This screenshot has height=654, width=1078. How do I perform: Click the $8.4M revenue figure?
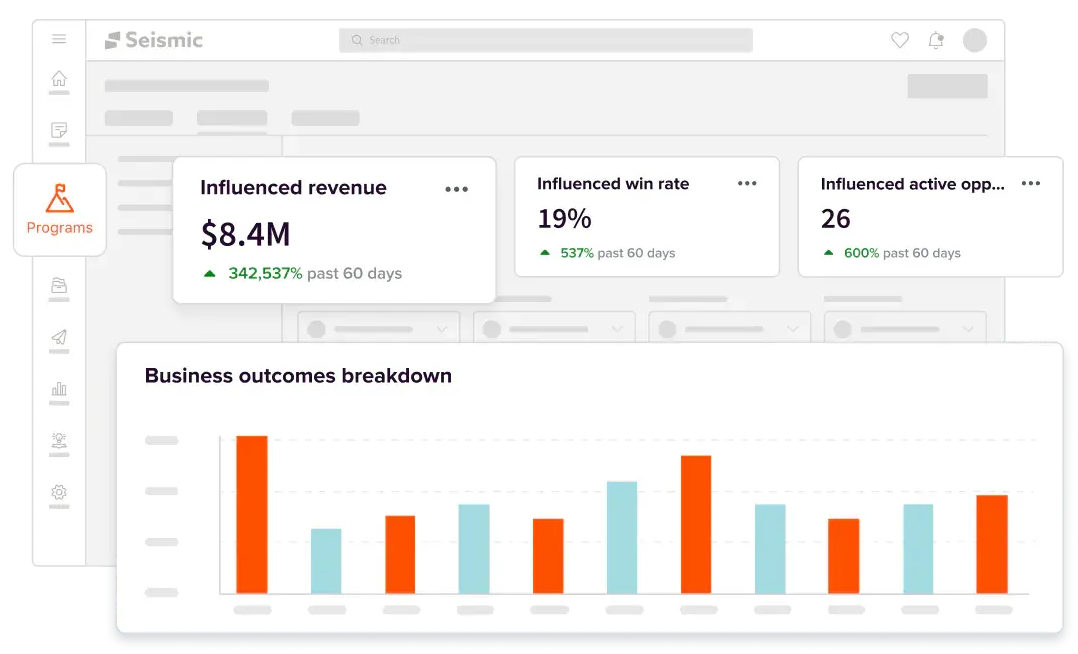[x=245, y=235]
